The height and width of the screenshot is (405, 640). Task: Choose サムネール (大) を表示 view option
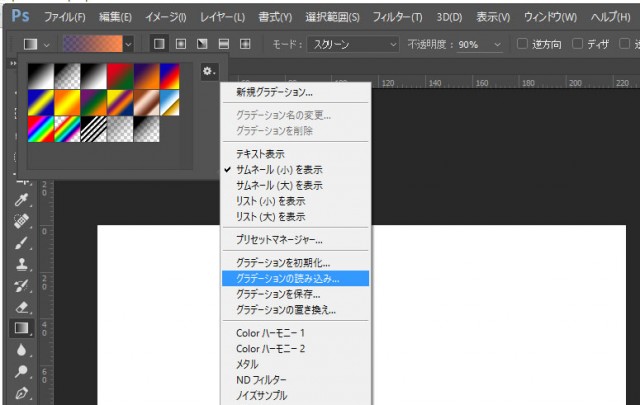tap(278, 185)
